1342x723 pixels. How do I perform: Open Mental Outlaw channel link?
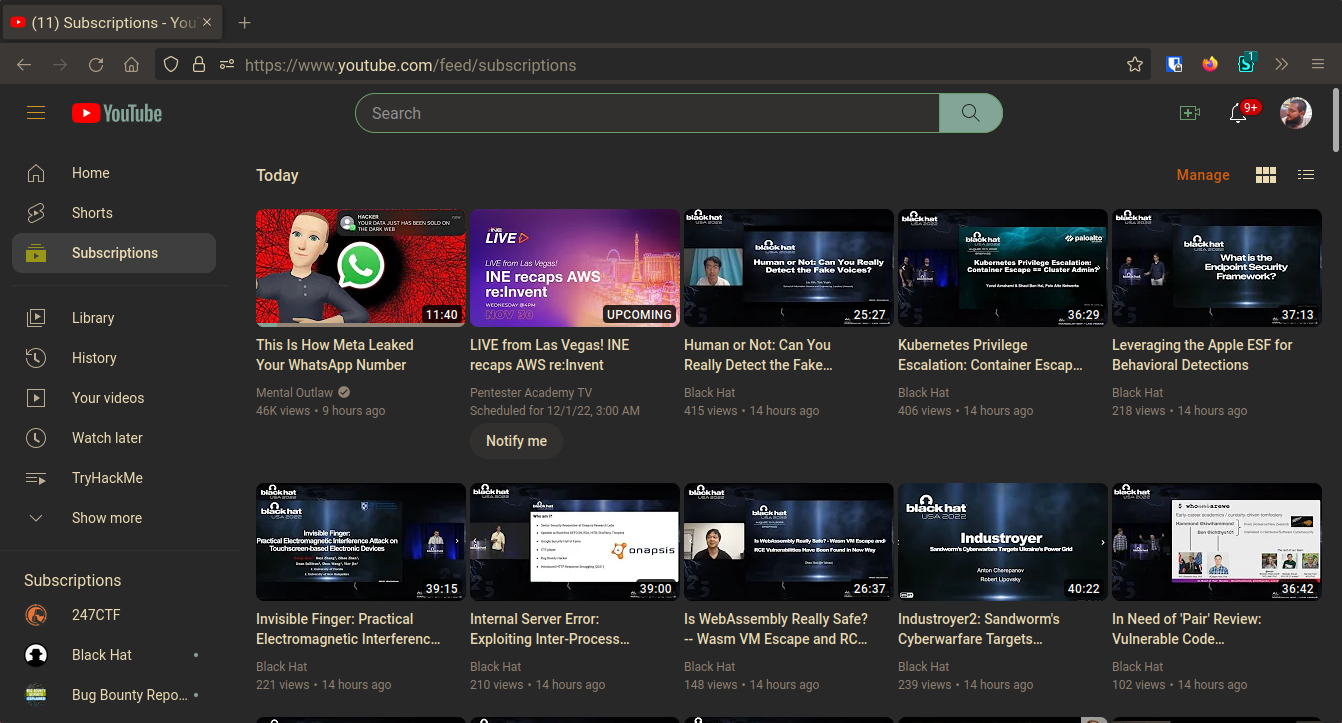click(294, 393)
